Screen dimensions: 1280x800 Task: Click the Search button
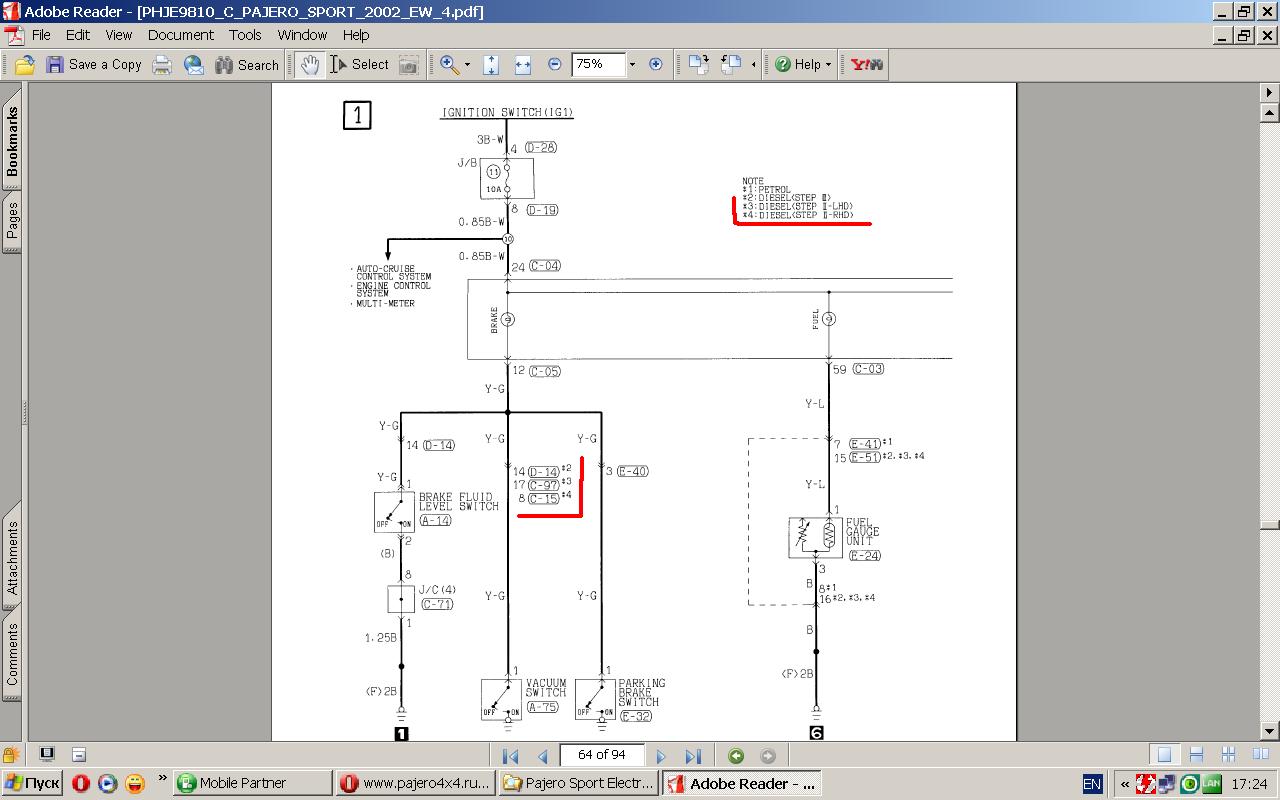coord(247,65)
